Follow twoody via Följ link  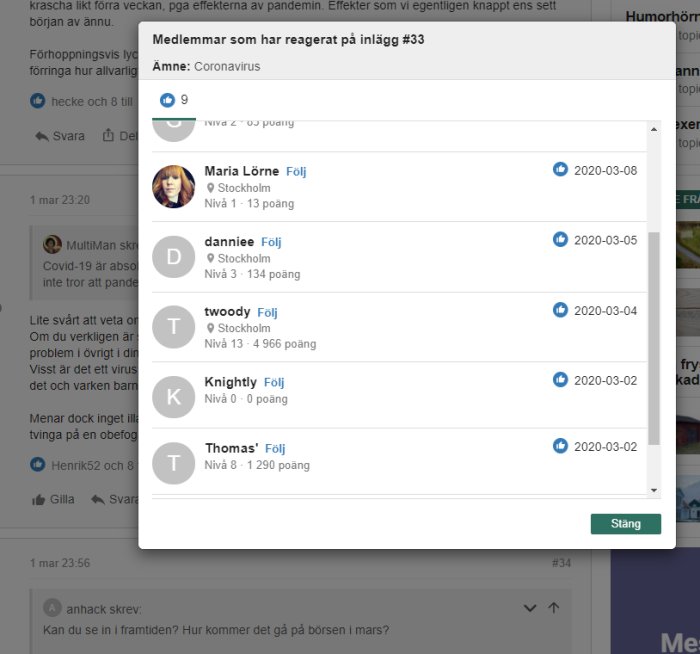[267, 312]
